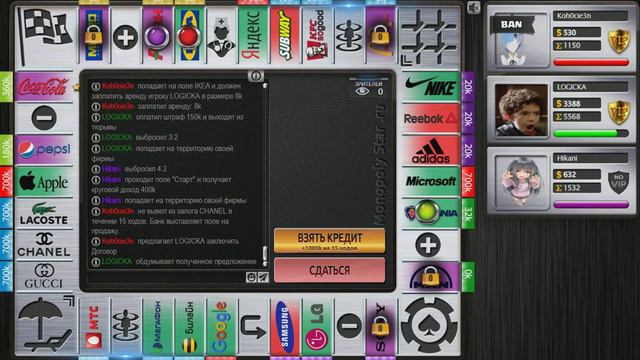Open the beach umbrella vacation corner
640x360 pixels.
46,325
